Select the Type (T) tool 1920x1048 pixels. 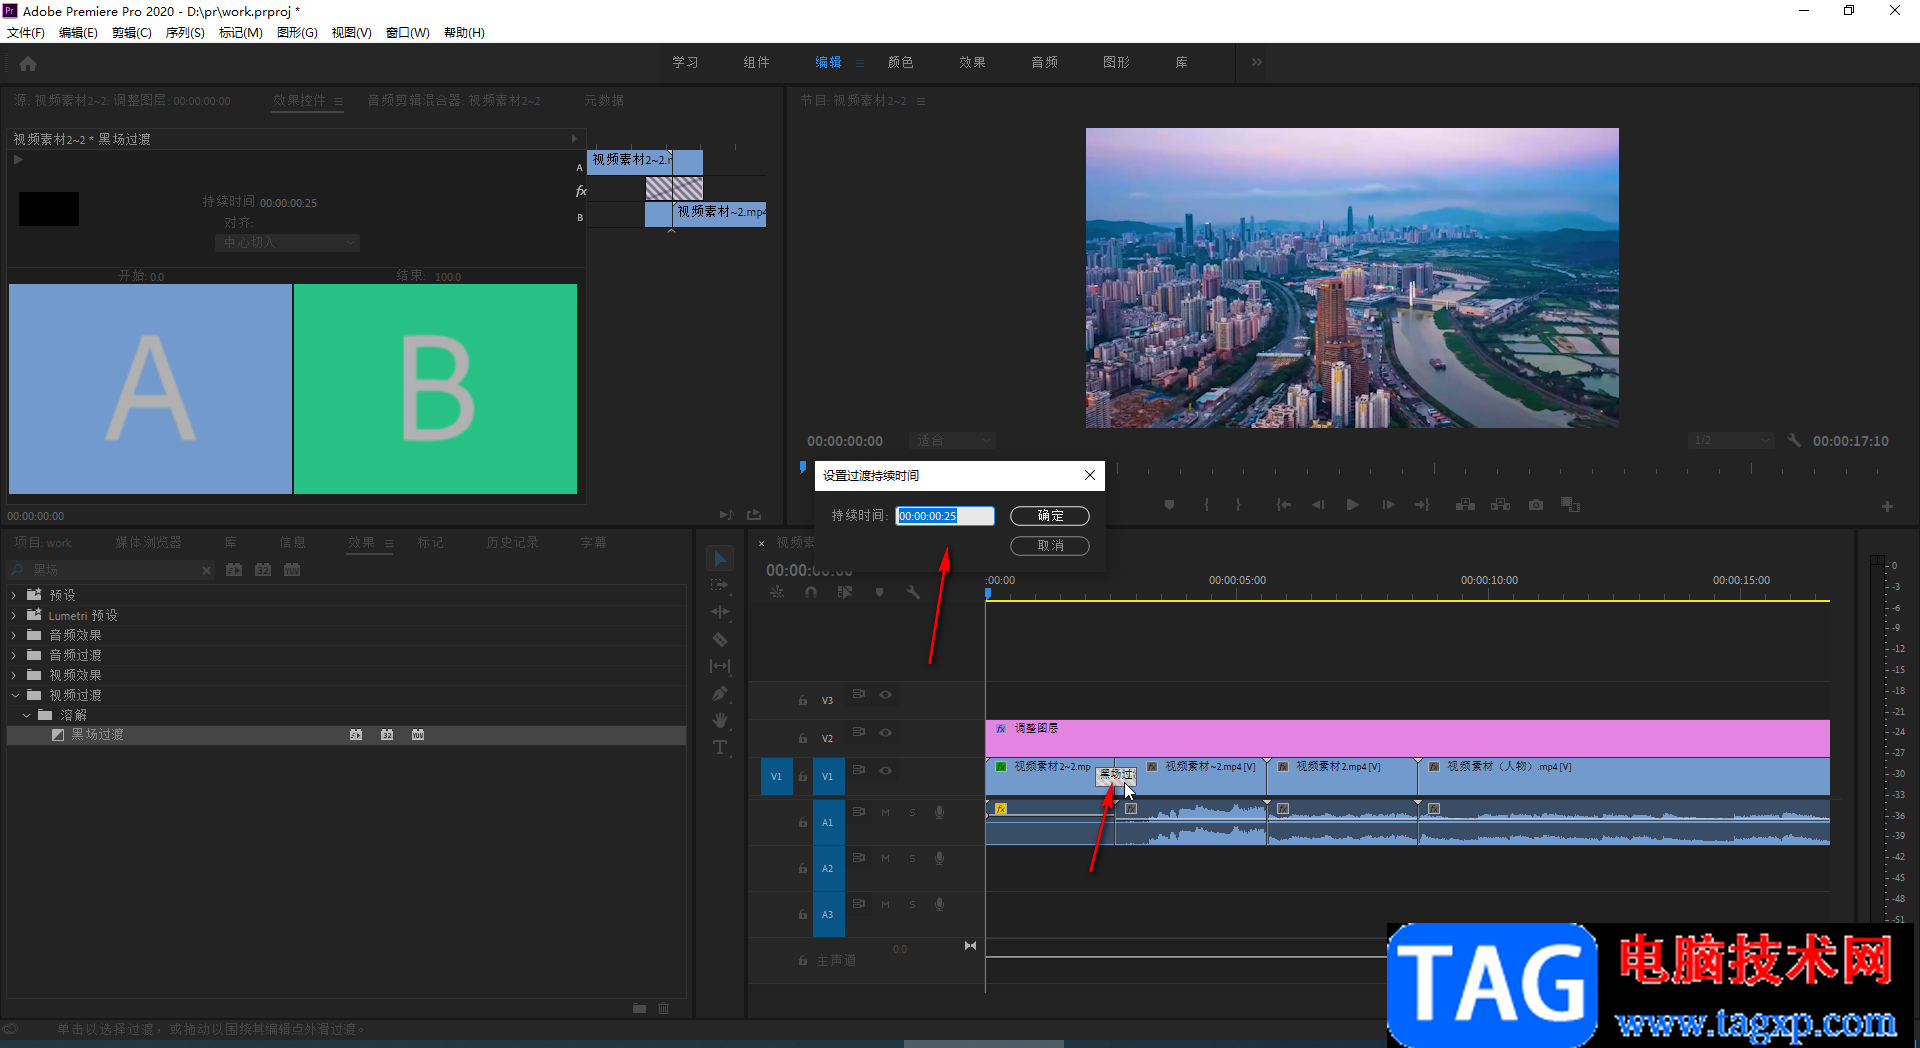[x=720, y=748]
